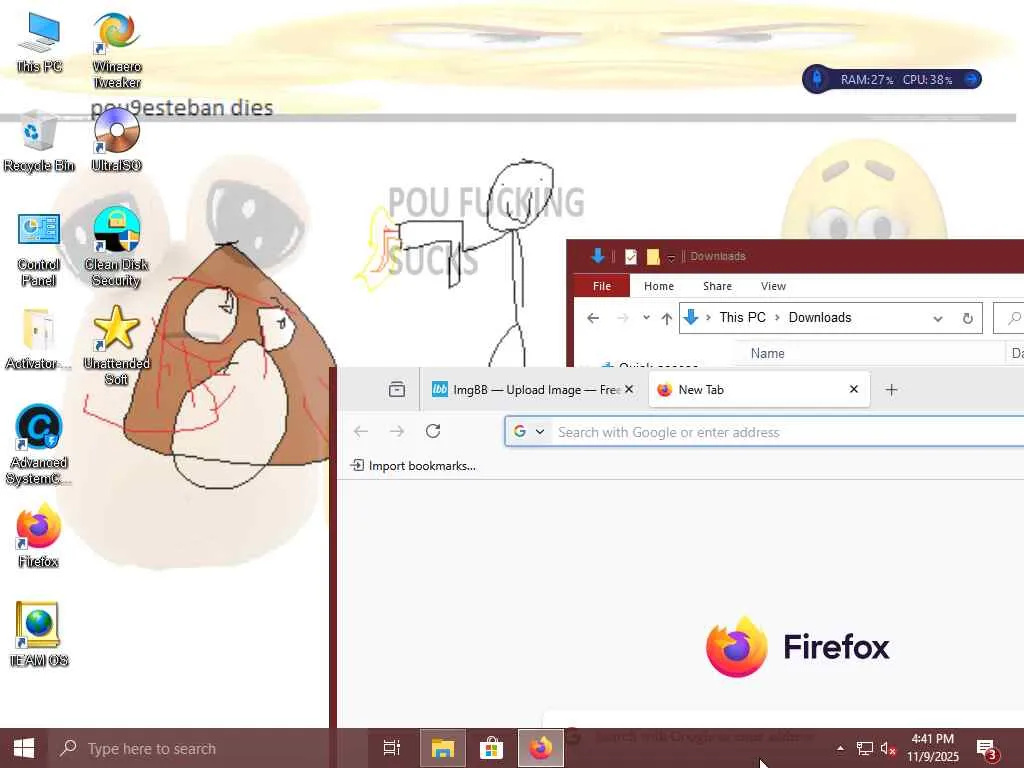Click the RAM CPU monitor widget arrow

(971, 80)
